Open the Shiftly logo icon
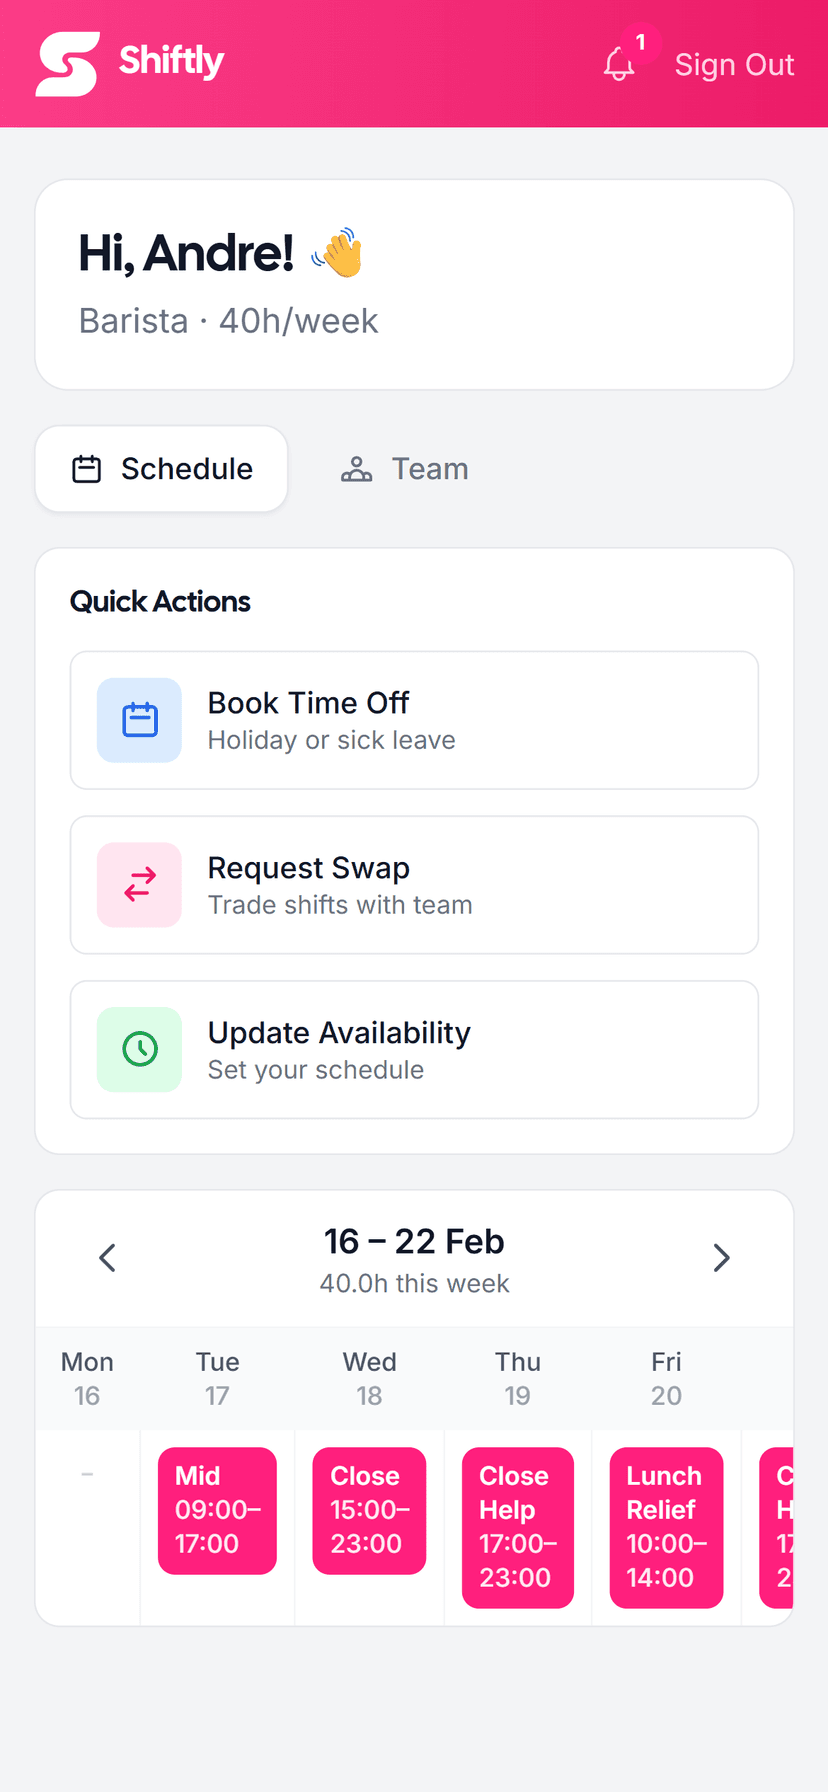828x1792 pixels. coord(66,63)
